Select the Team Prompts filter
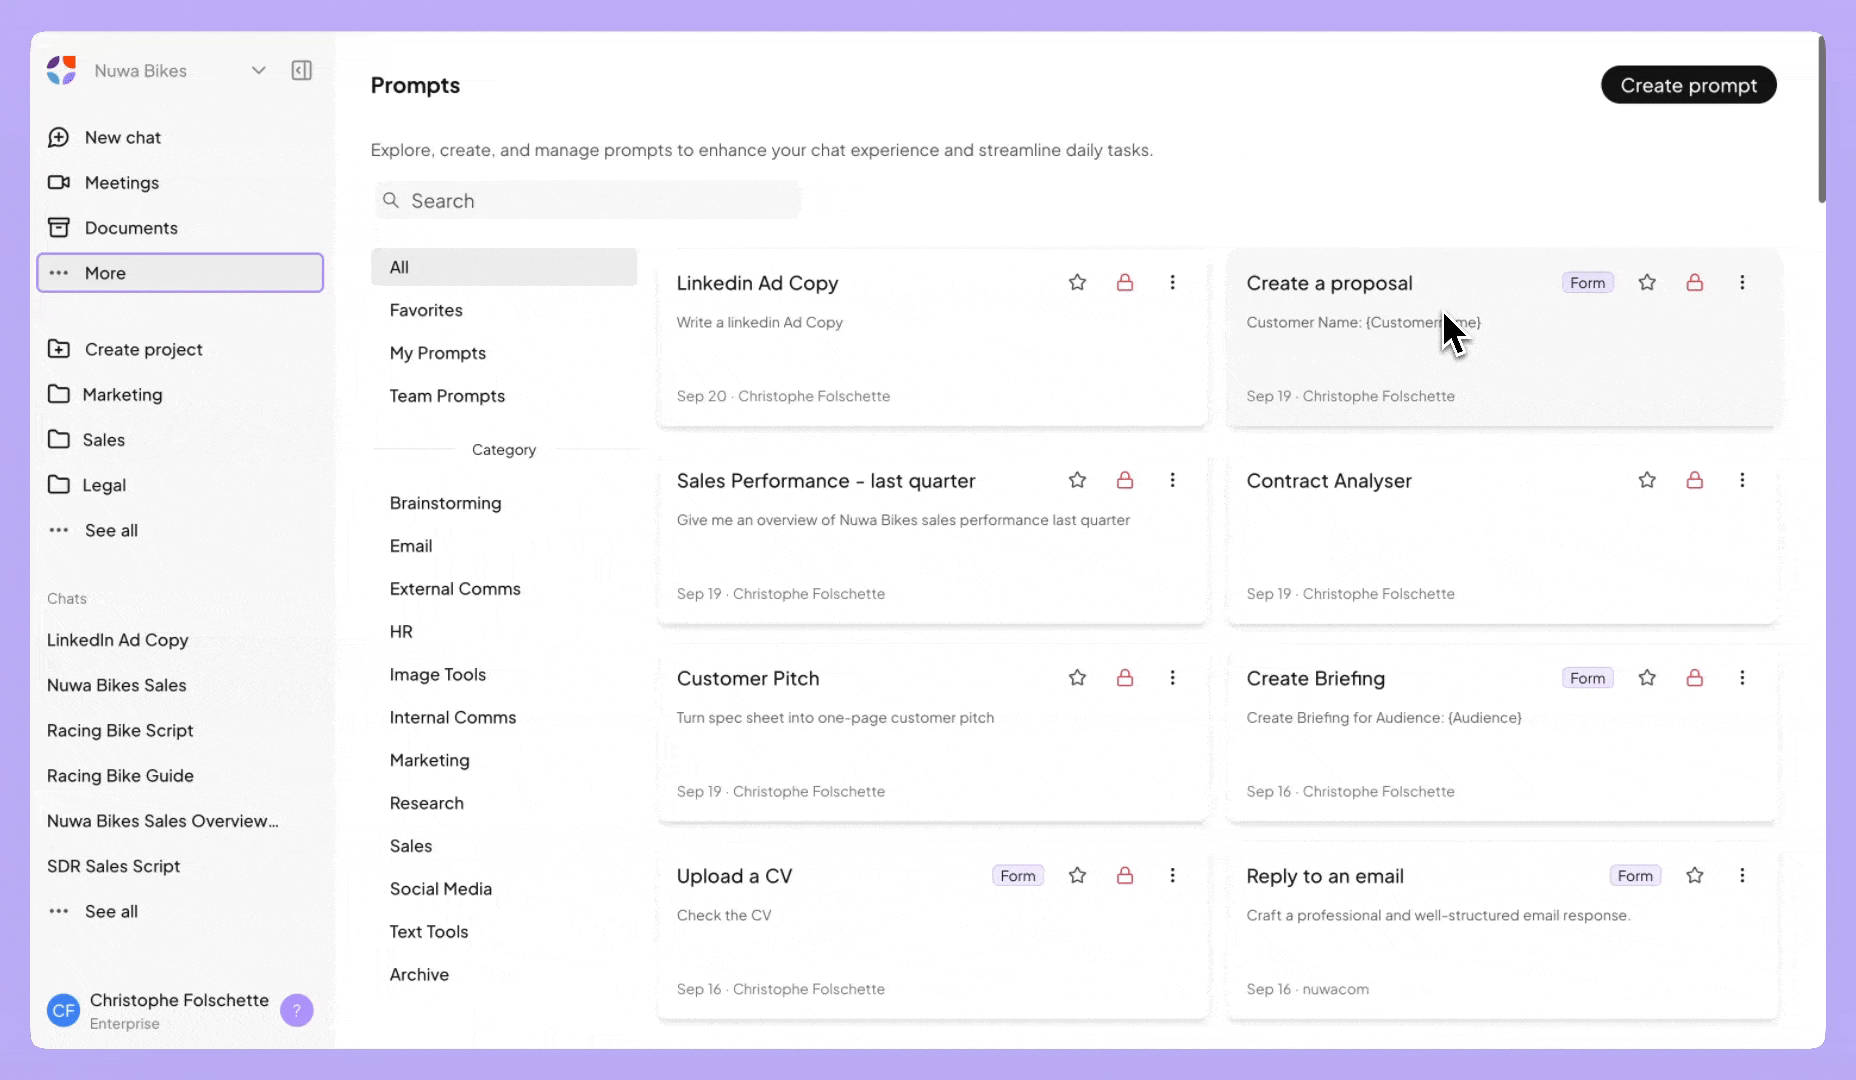 447,396
